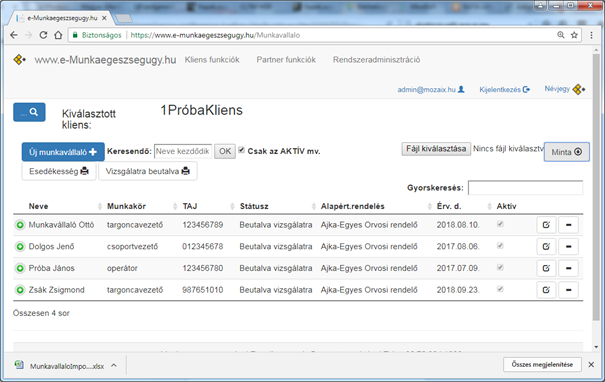Open Partner funkciók menu
605x382 pixels.
pos(286,60)
